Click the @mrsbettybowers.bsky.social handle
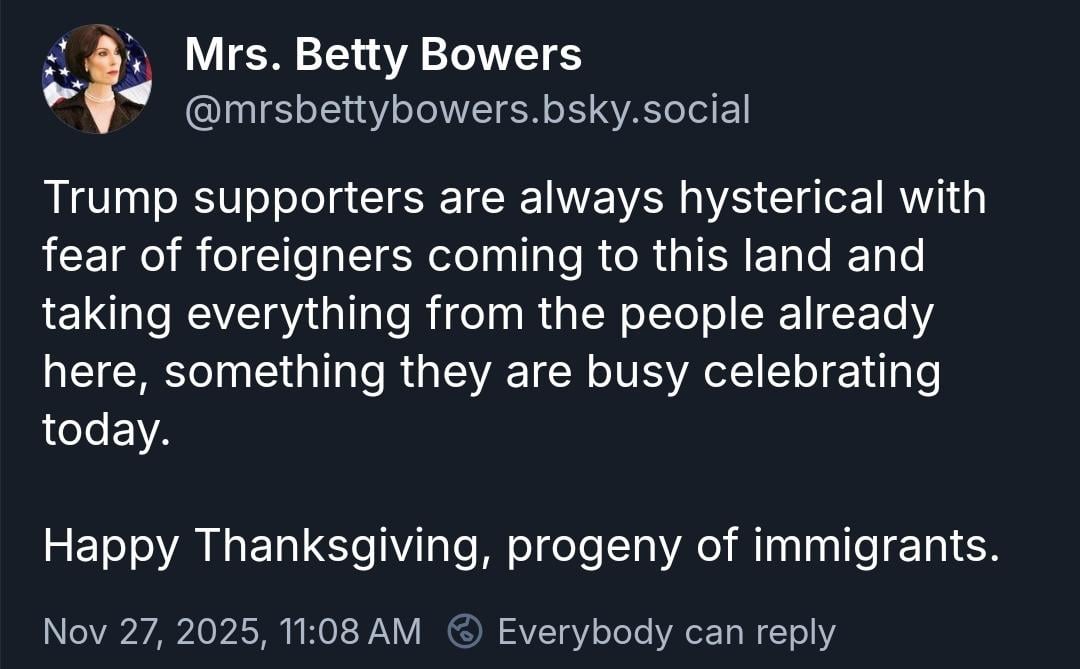Image resolution: width=1080 pixels, height=669 pixels. click(467, 110)
